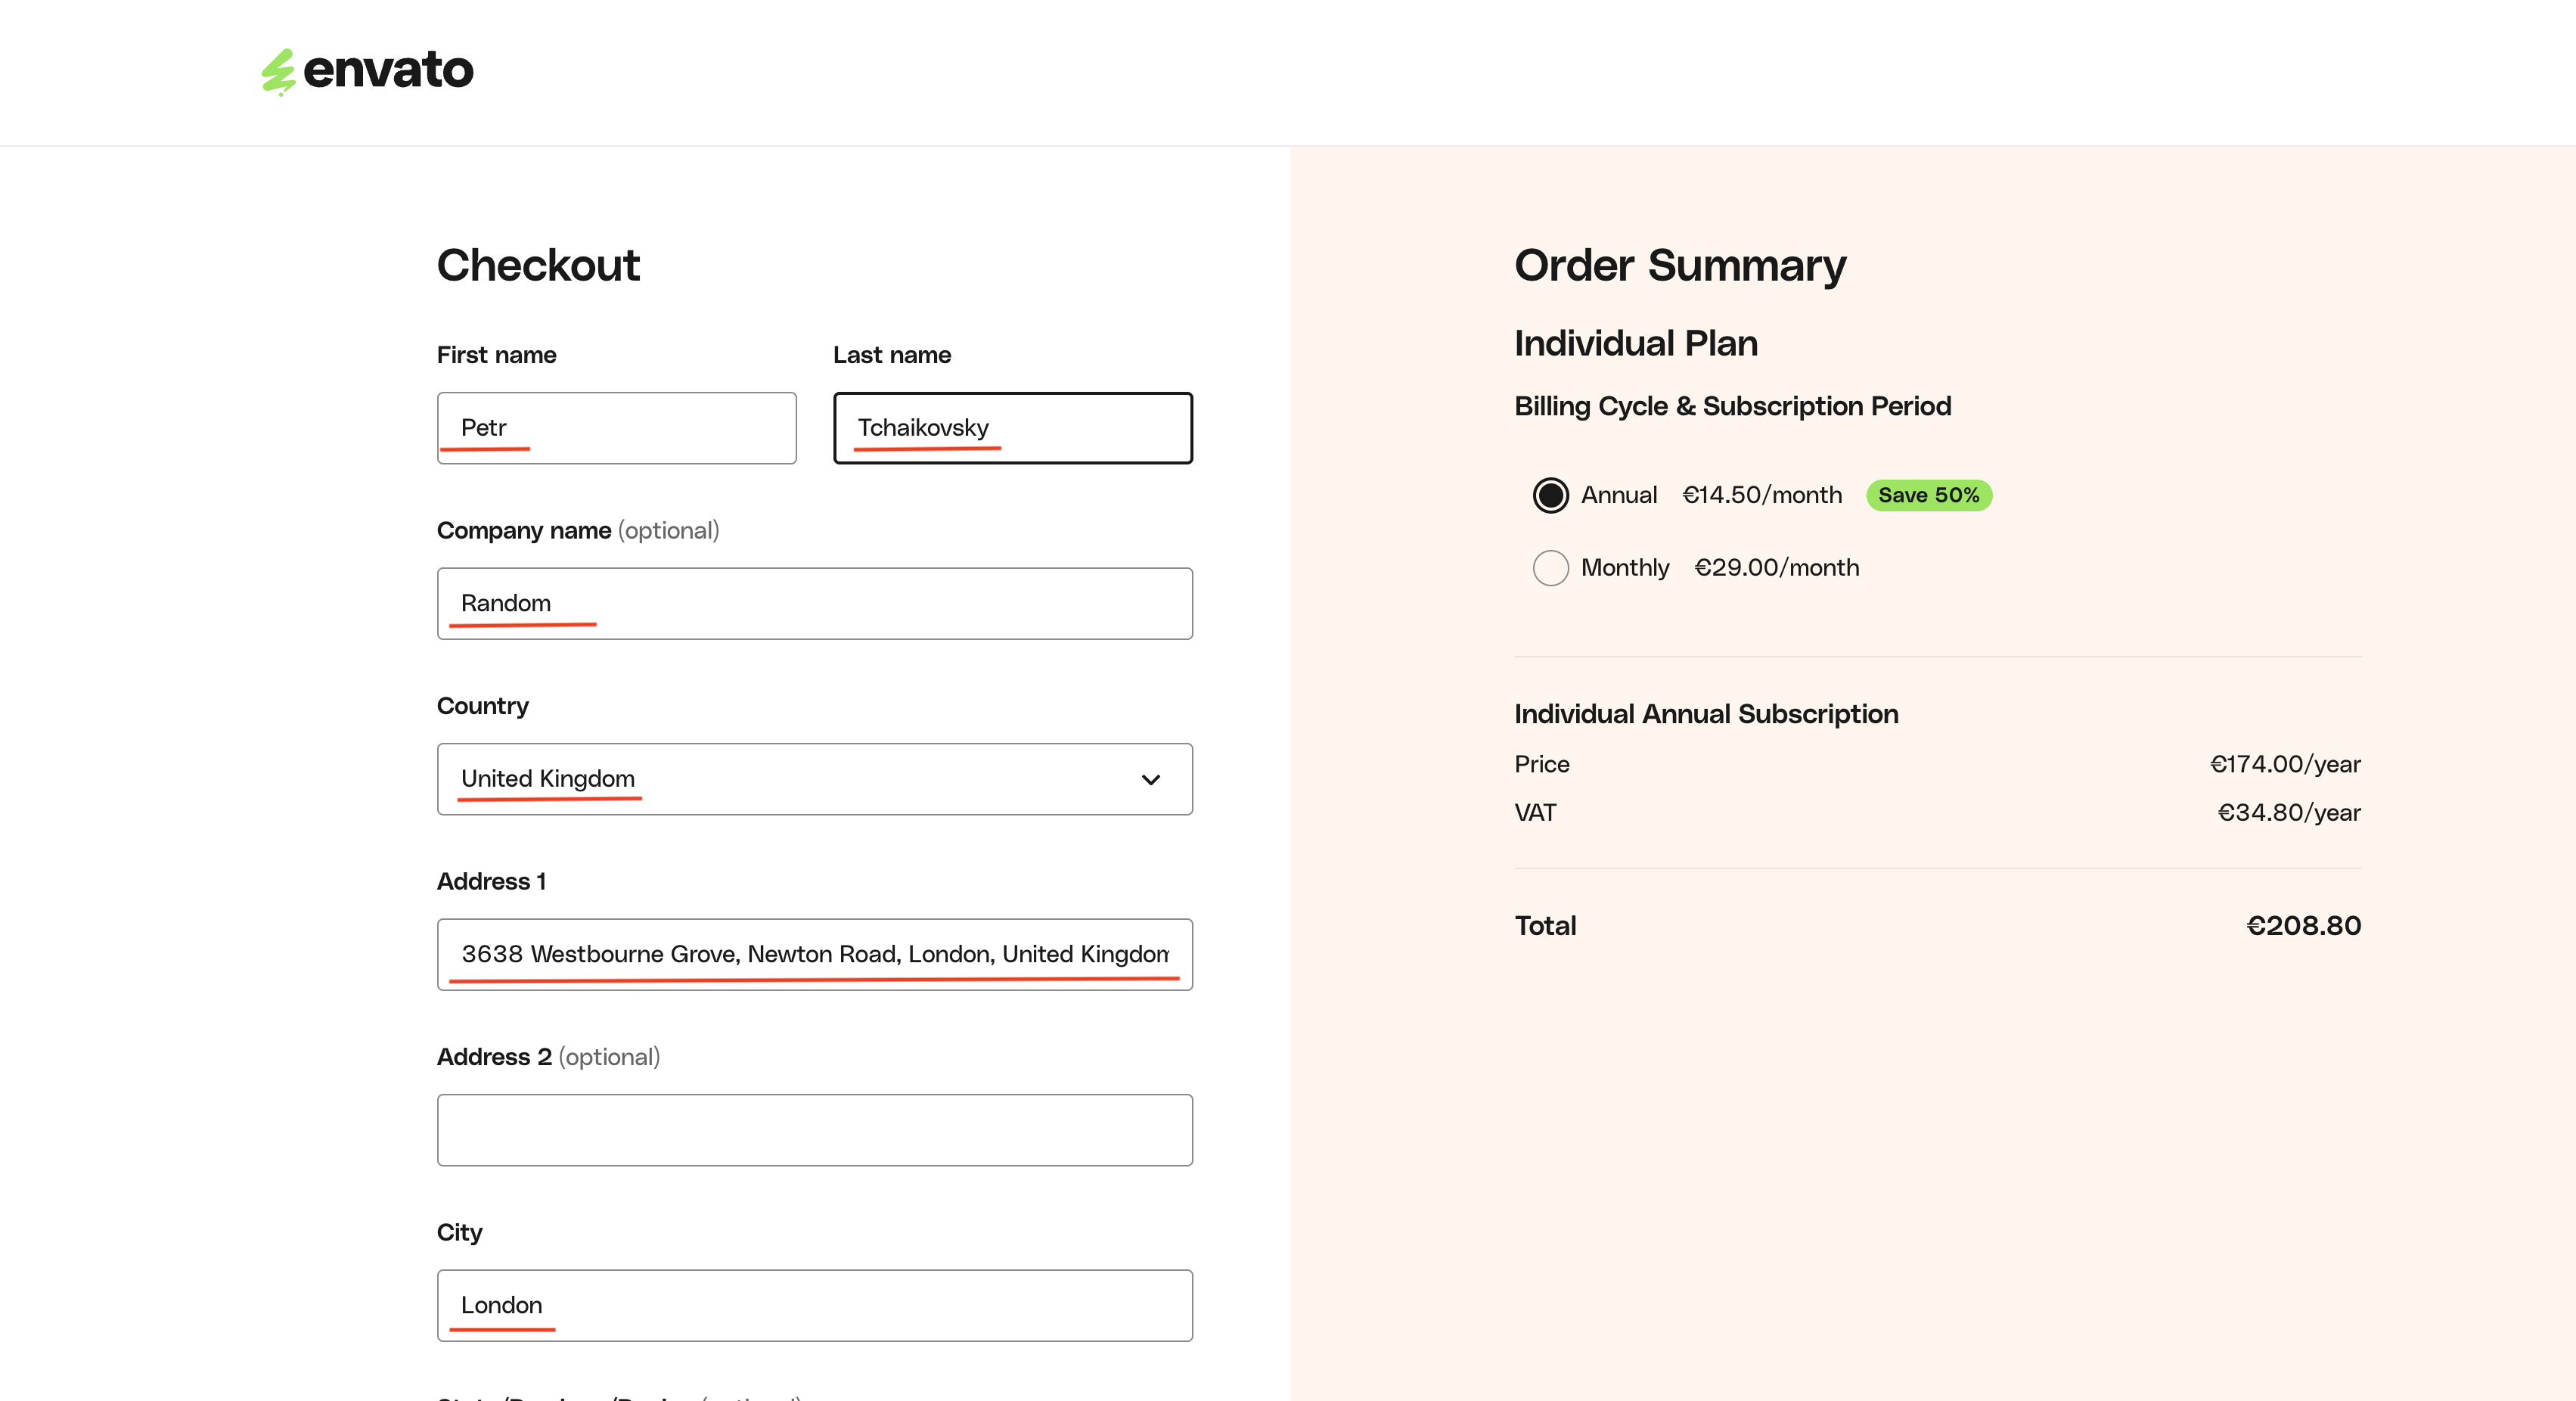Click the VAT amount €34.80/year
The width and height of the screenshot is (2576, 1401).
2288,813
